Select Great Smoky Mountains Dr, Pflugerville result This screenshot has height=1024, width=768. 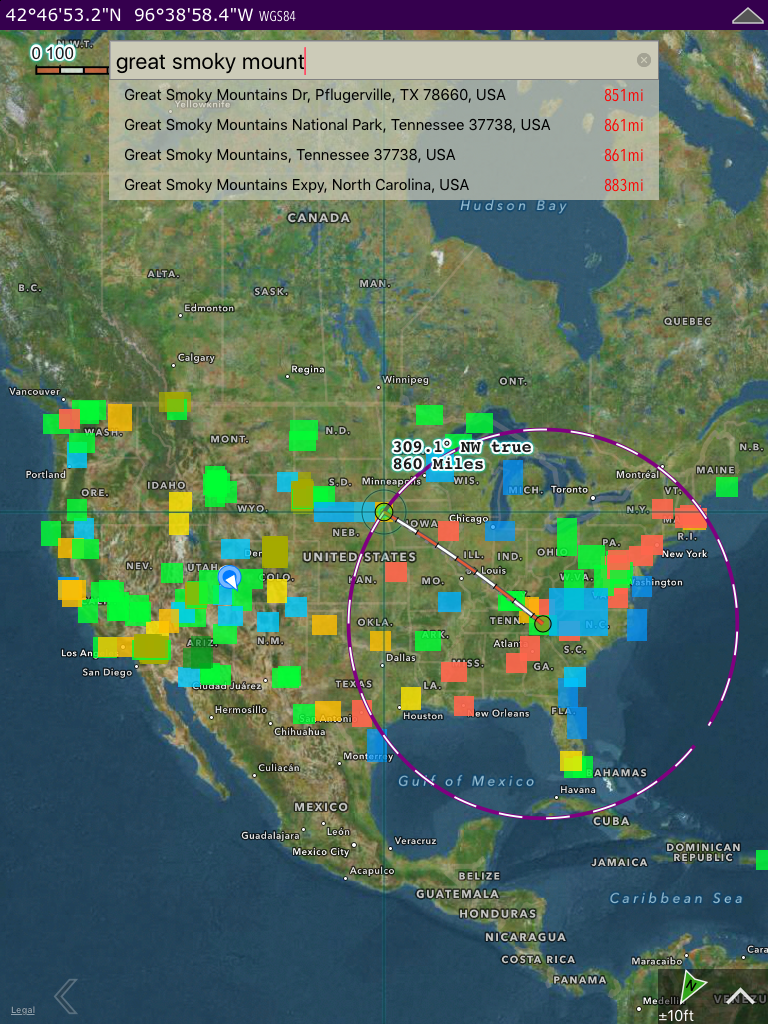[315, 95]
